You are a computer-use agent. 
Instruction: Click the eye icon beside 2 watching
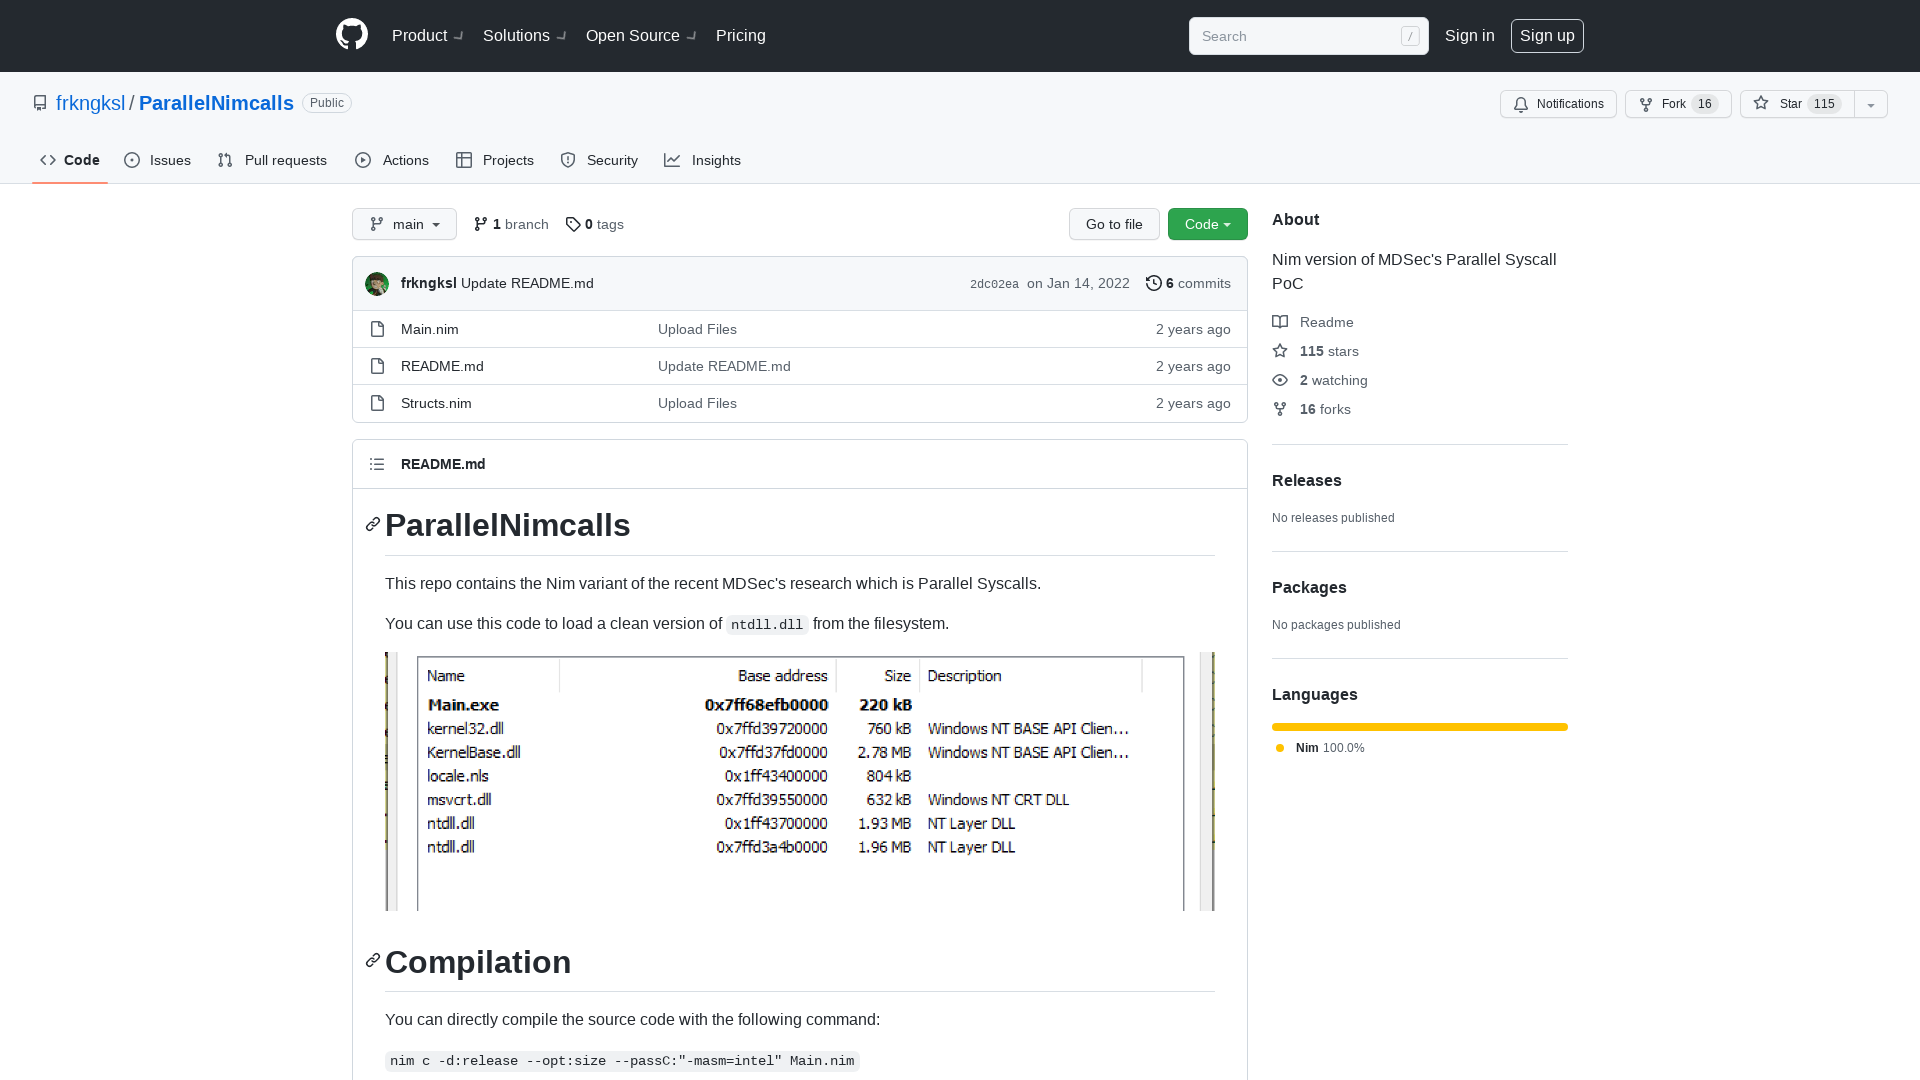click(1280, 380)
